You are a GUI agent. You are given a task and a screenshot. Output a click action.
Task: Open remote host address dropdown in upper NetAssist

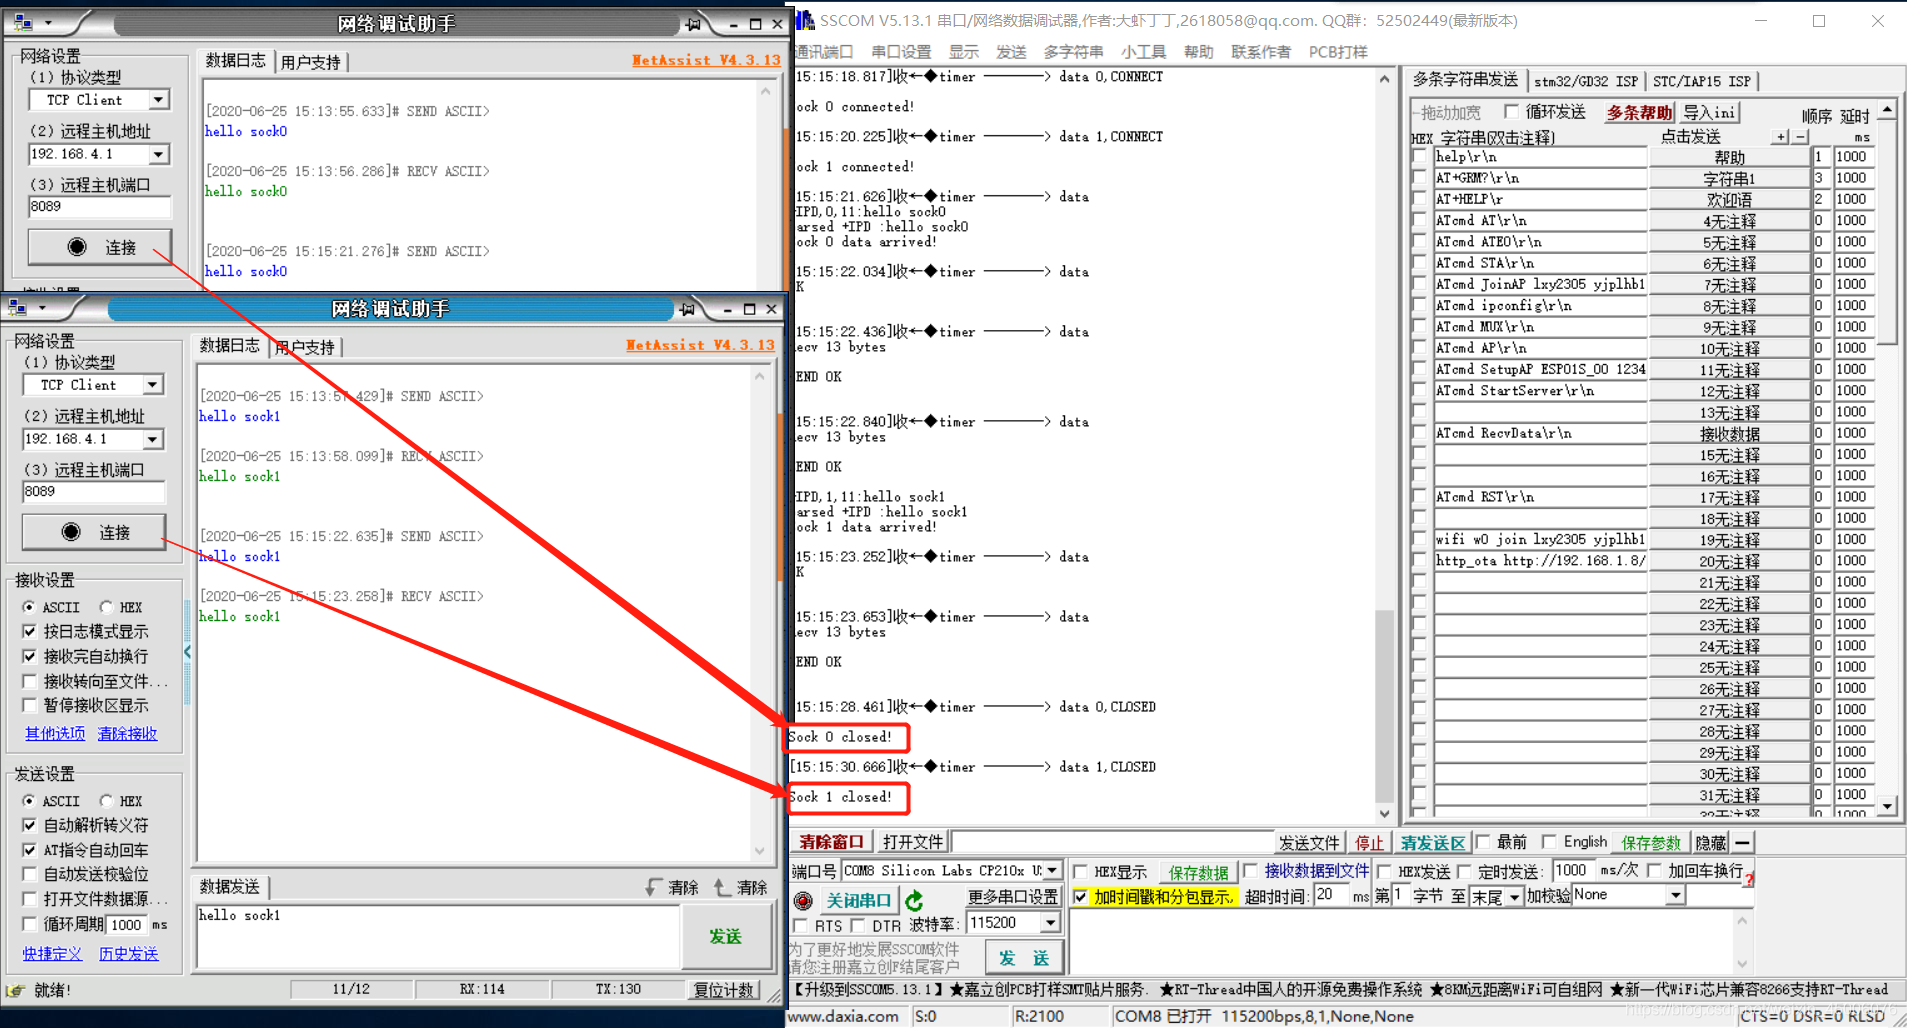point(158,154)
